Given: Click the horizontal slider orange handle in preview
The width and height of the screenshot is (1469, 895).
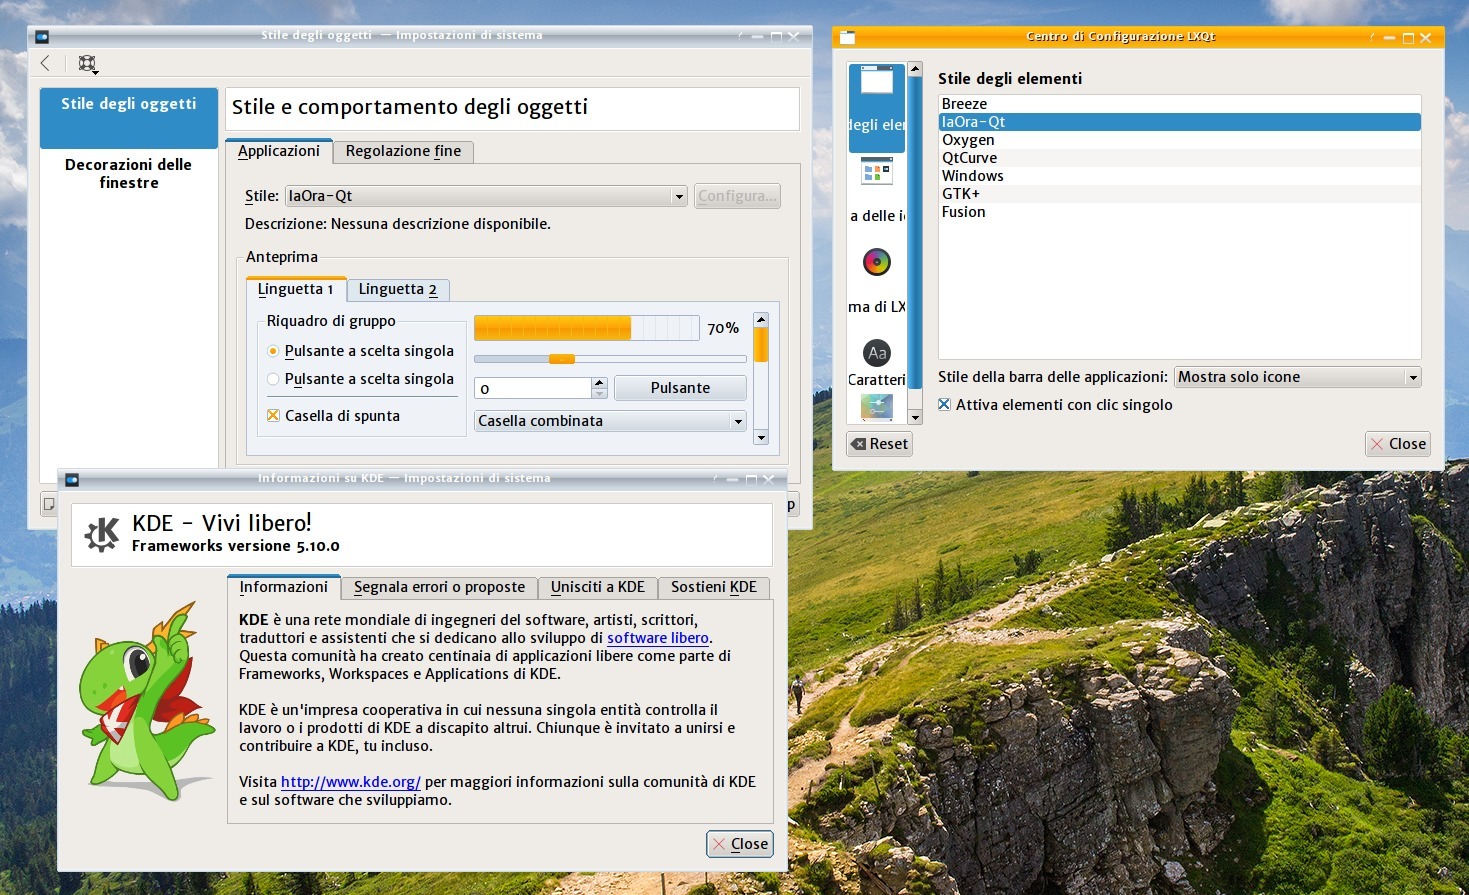Looking at the screenshot, I should tap(562, 359).
